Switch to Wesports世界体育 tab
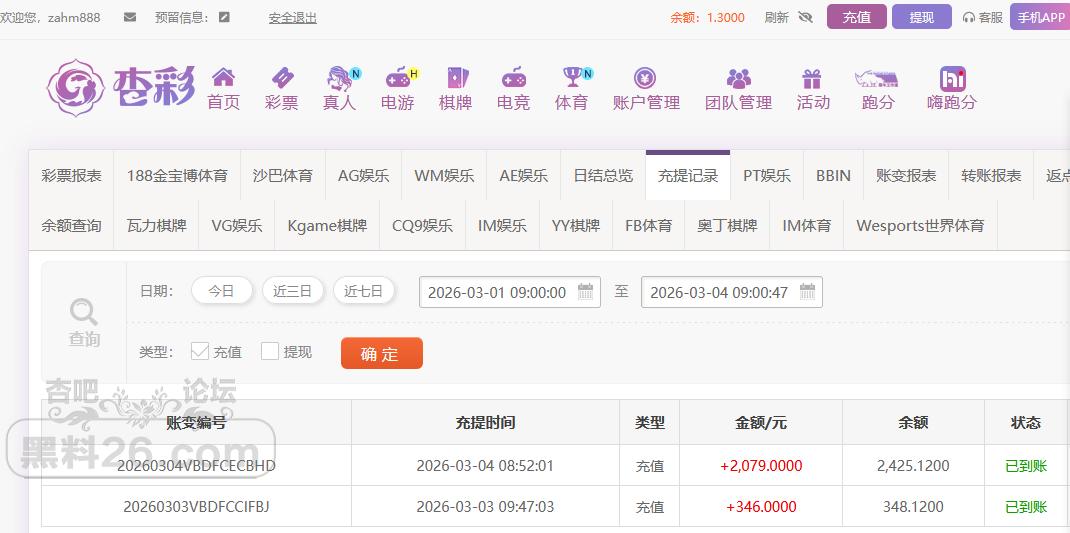This screenshot has width=1070, height=533. pyautogui.click(x=921, y=225)
